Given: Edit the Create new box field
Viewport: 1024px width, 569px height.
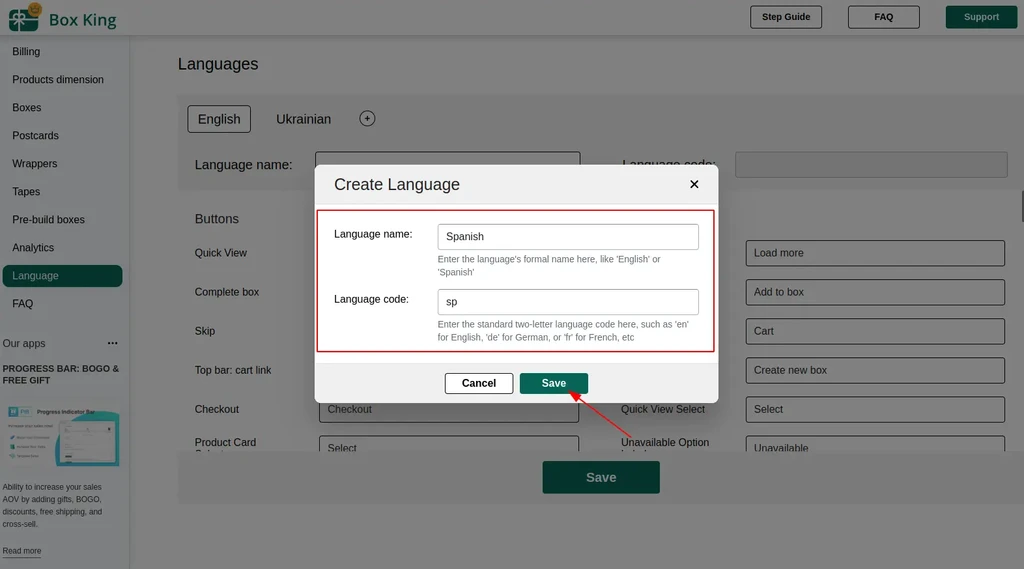Looking at the screenshot, I should (875, 370).
